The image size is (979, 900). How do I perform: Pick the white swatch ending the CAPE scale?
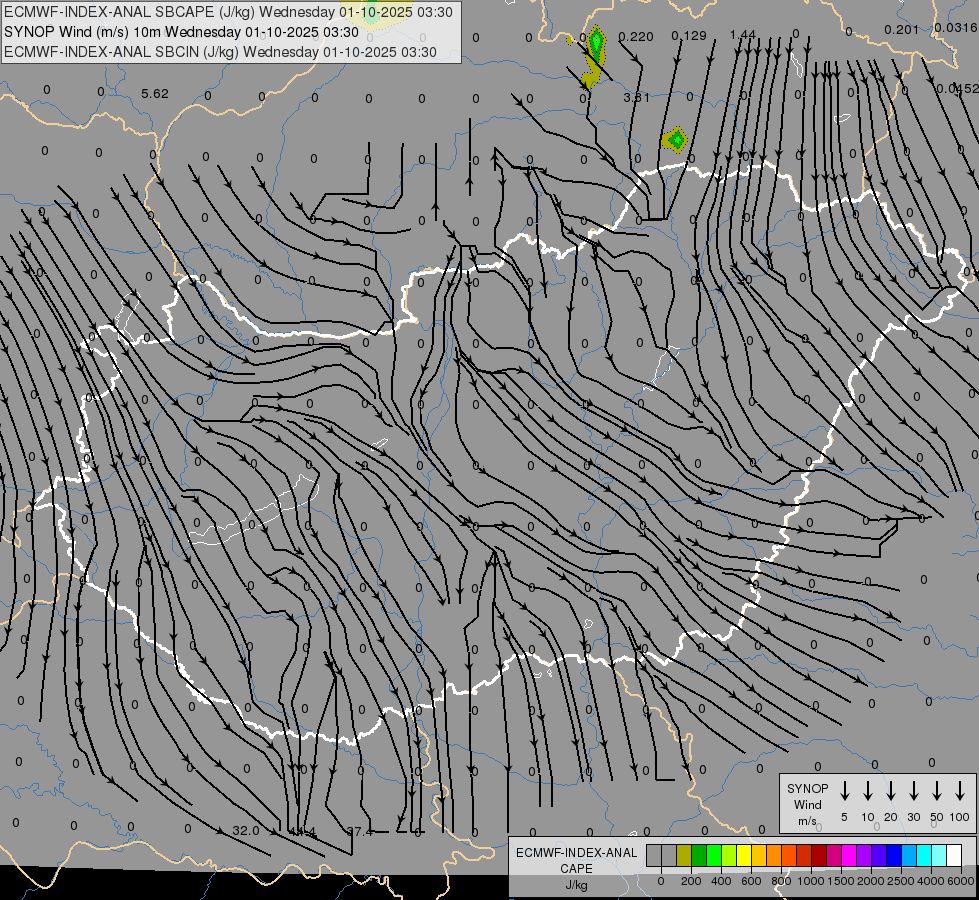954,855
